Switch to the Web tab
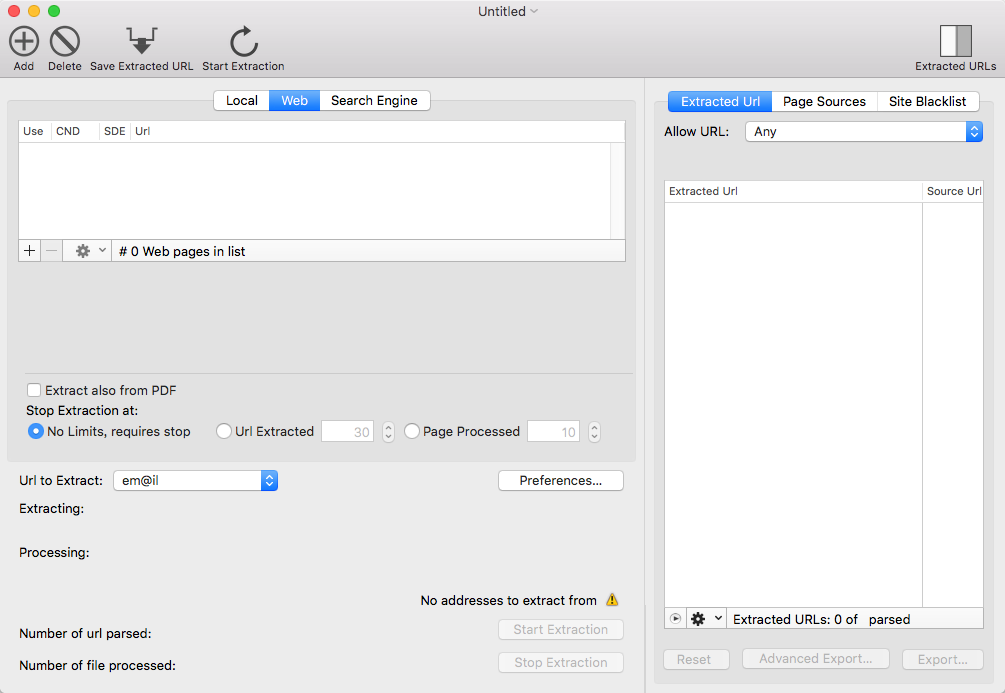Viewport: 1005px width, 693px height. [294, 101]
